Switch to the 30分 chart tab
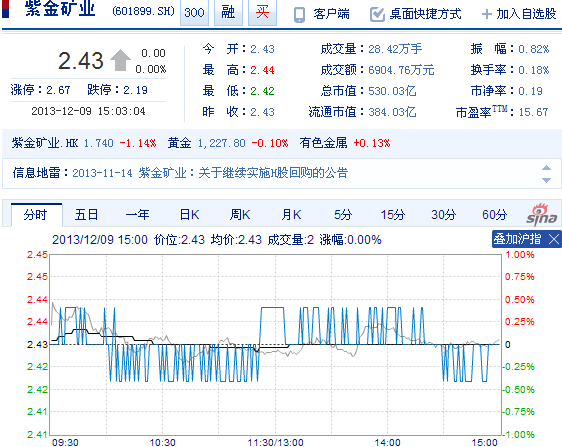 [444, 215]
